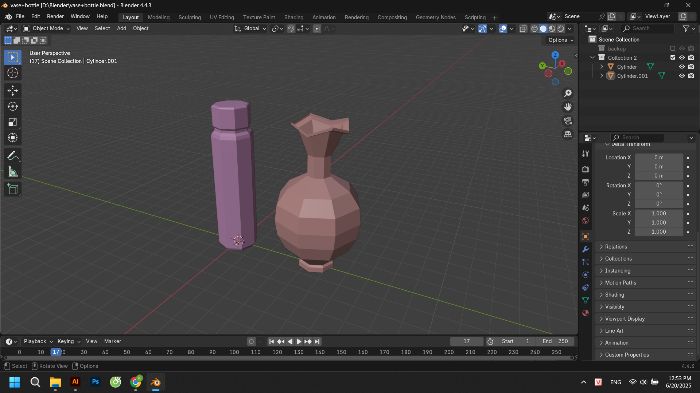
Task: Toggle viewport gizmos button
Action: pos(483,29)
